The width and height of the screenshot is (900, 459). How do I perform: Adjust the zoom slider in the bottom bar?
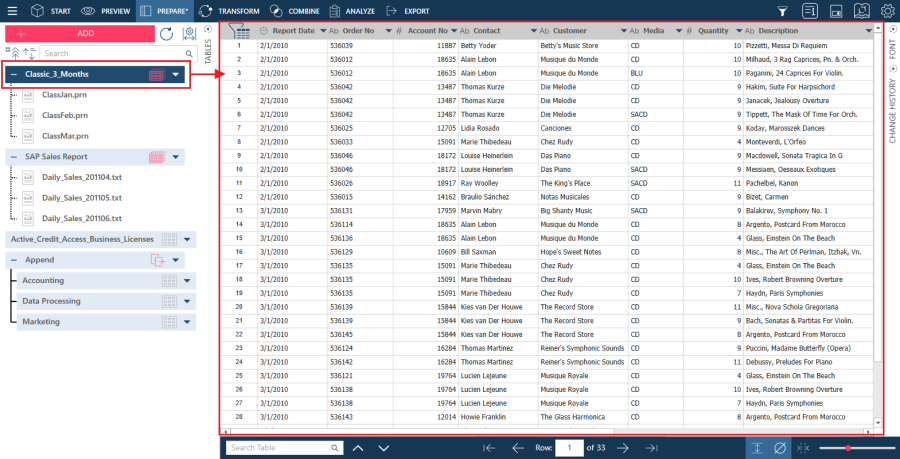[848, 447]
